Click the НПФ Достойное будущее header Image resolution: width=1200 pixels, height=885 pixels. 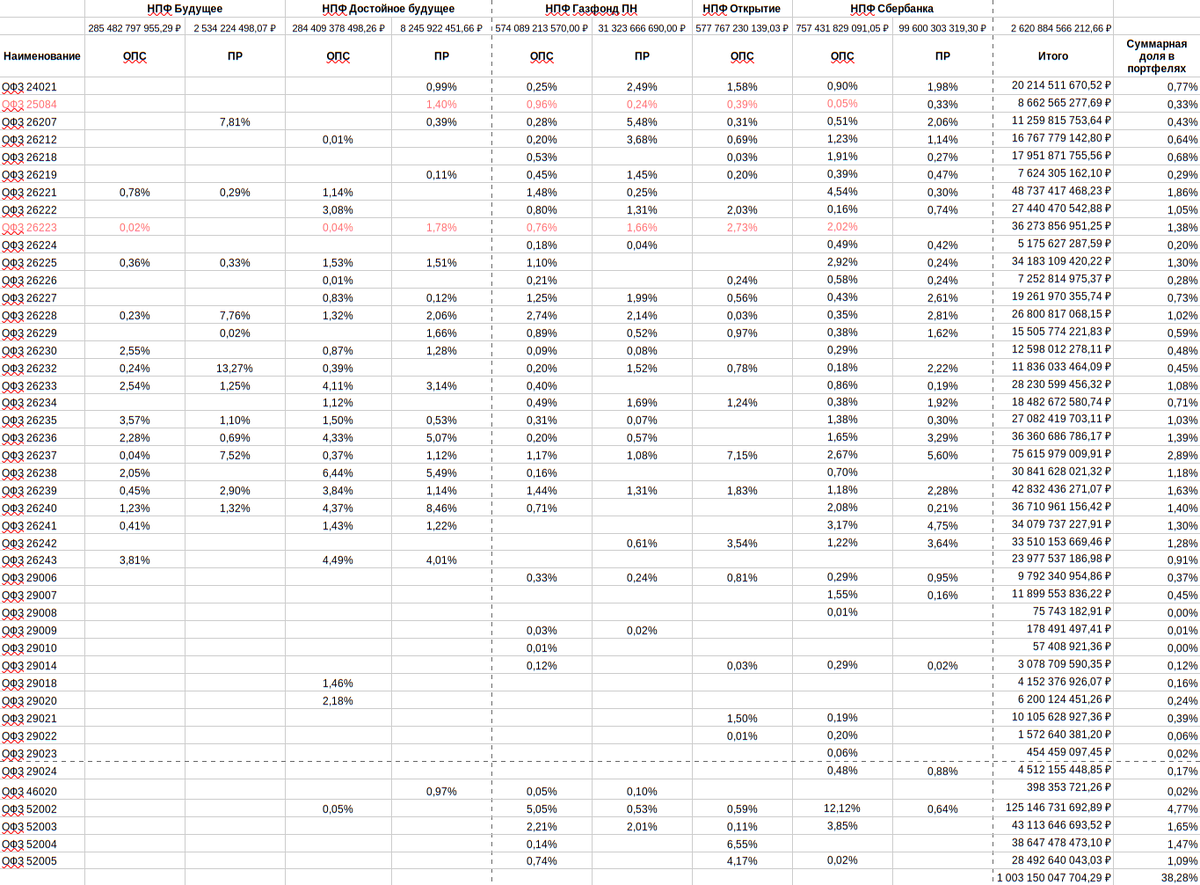(388, 9)
